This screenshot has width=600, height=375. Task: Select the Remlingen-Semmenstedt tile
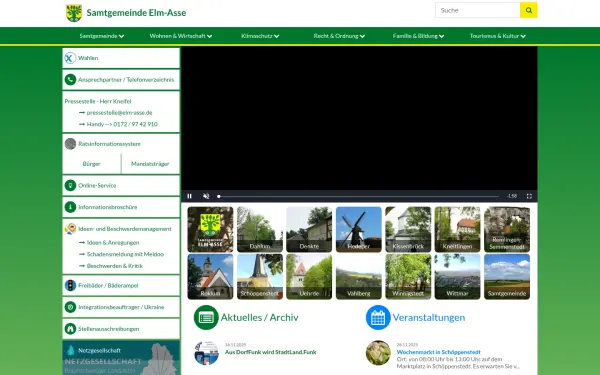[x=507, y=229]
